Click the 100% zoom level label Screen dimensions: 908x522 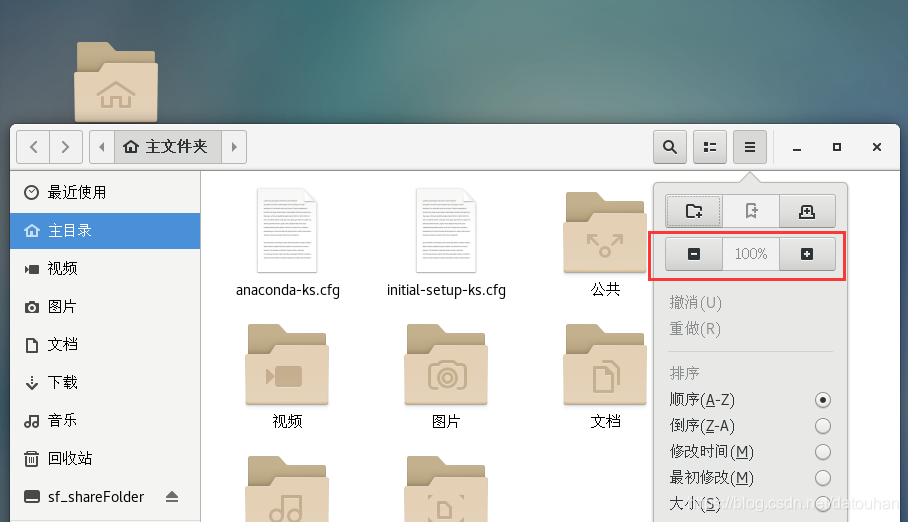751,254
